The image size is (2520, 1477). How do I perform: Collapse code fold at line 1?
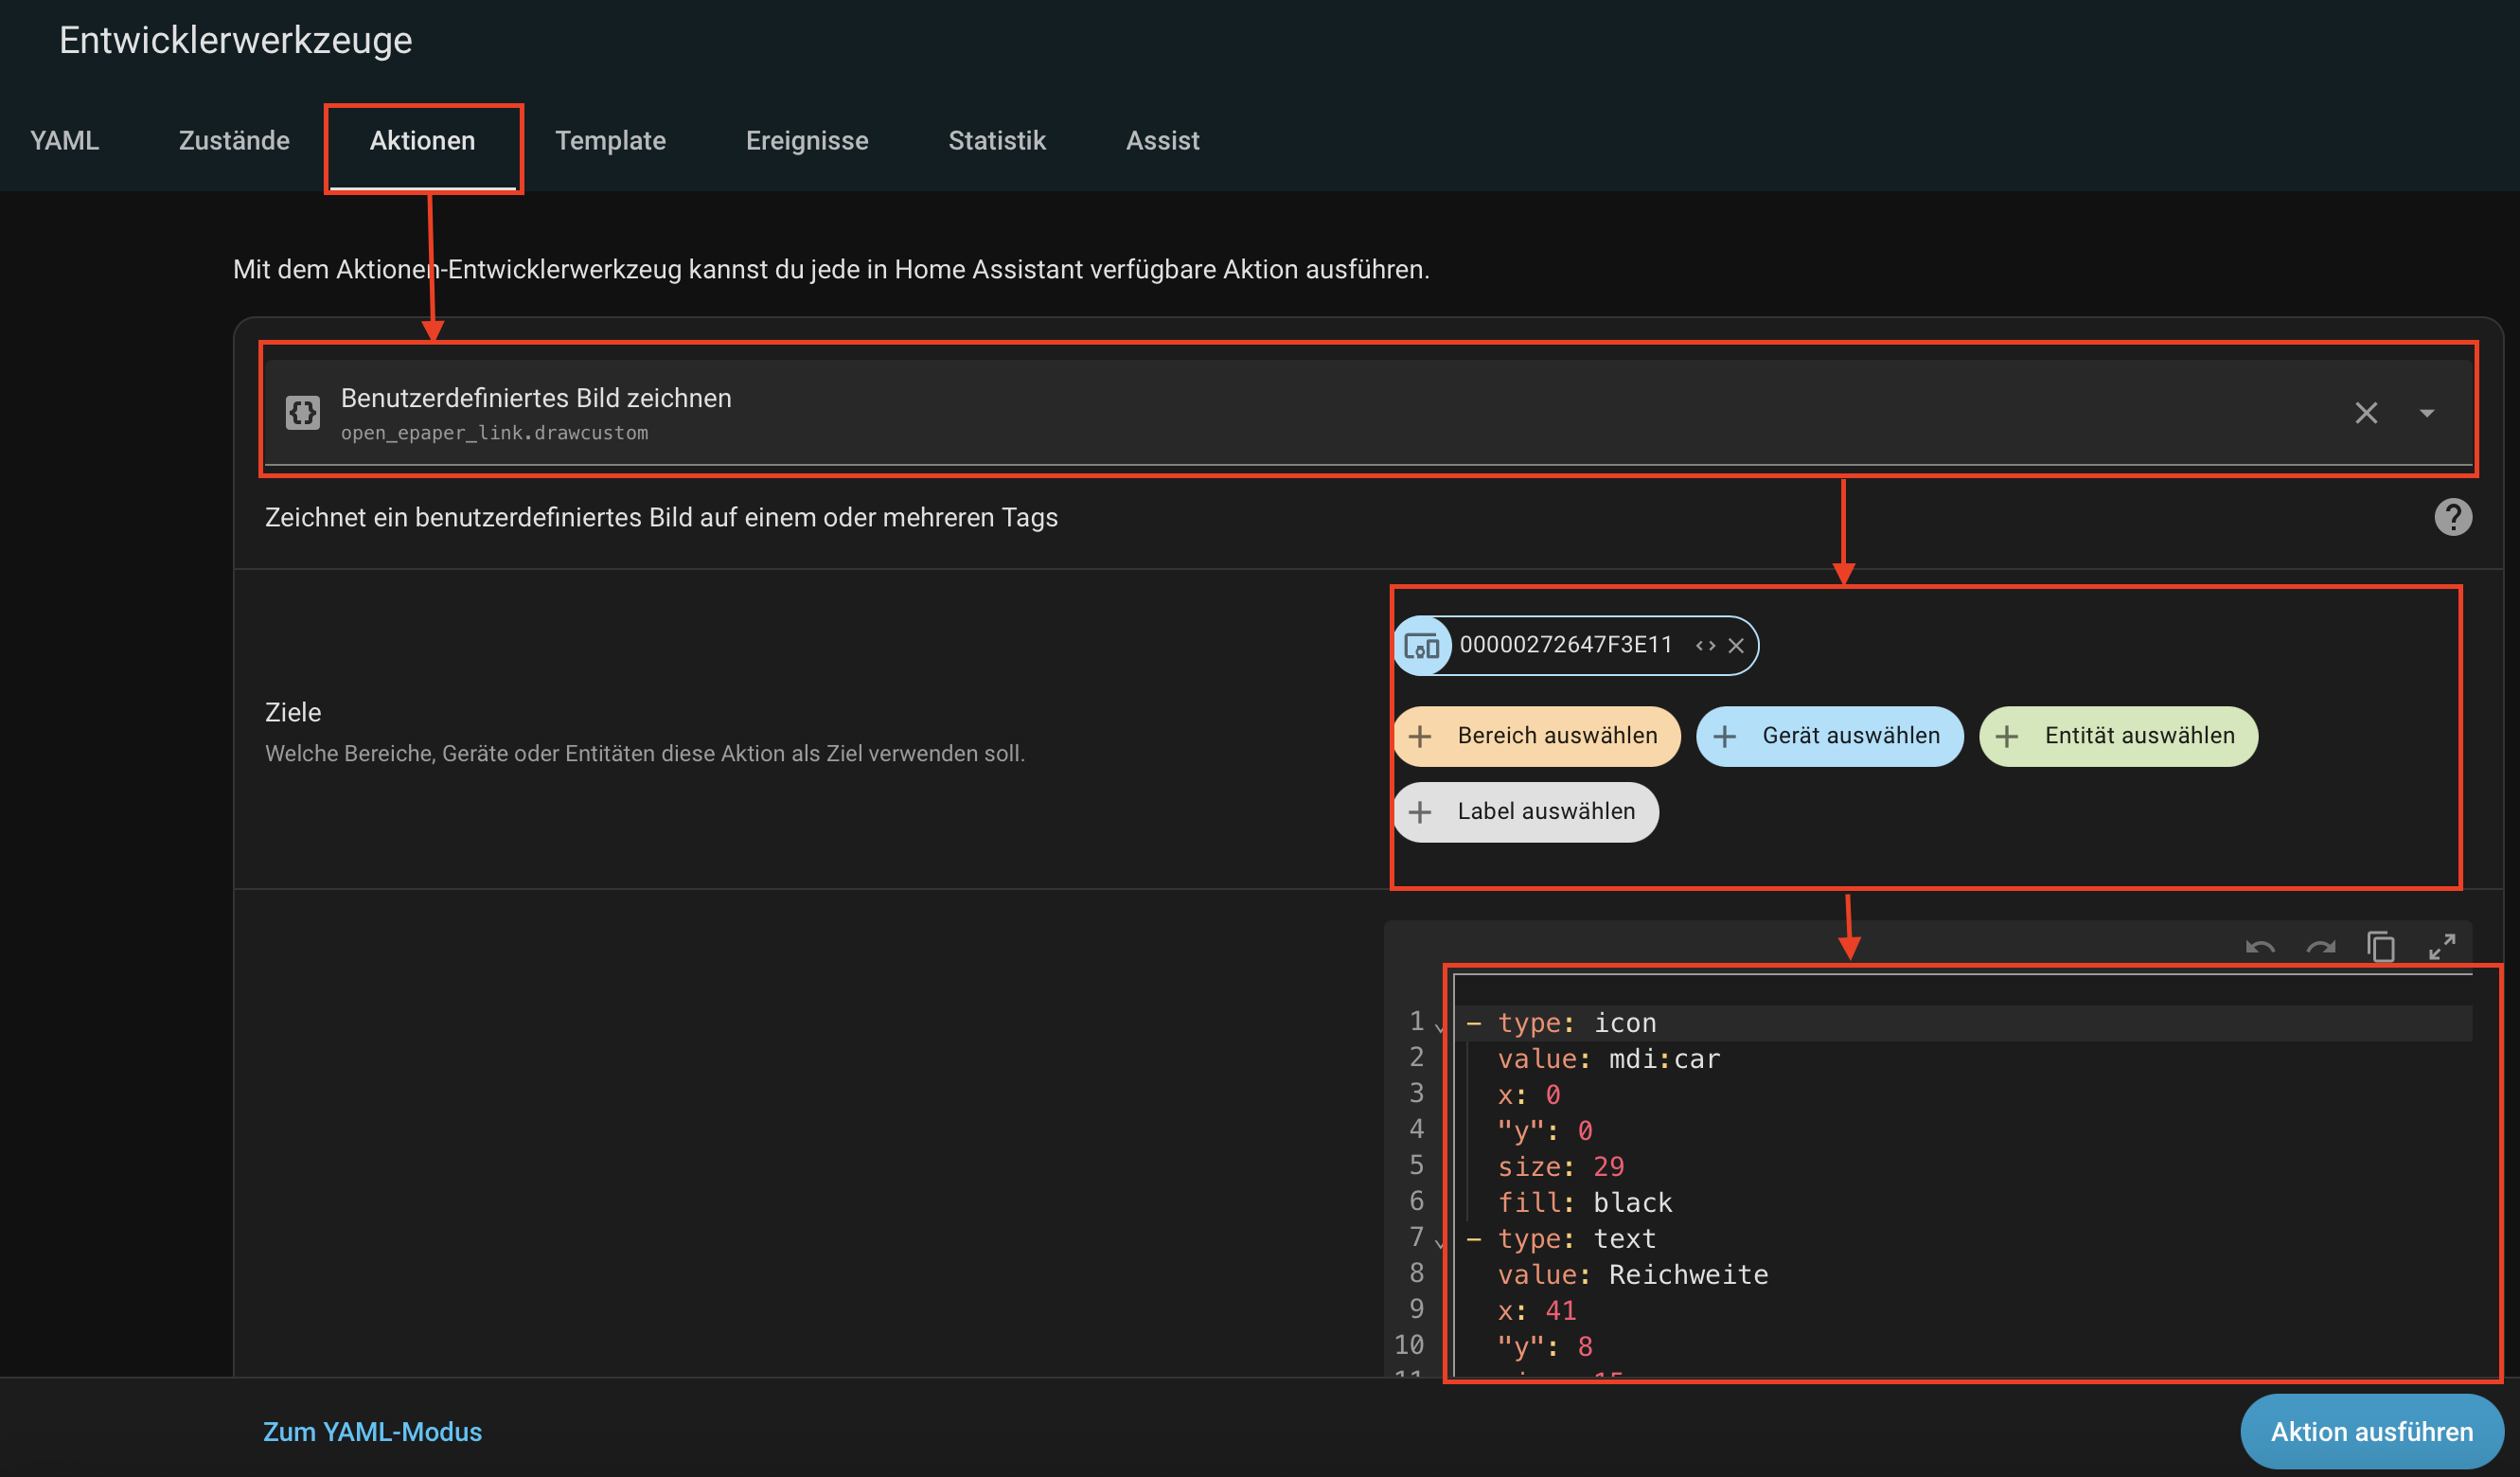[x=1440, y=1026]
